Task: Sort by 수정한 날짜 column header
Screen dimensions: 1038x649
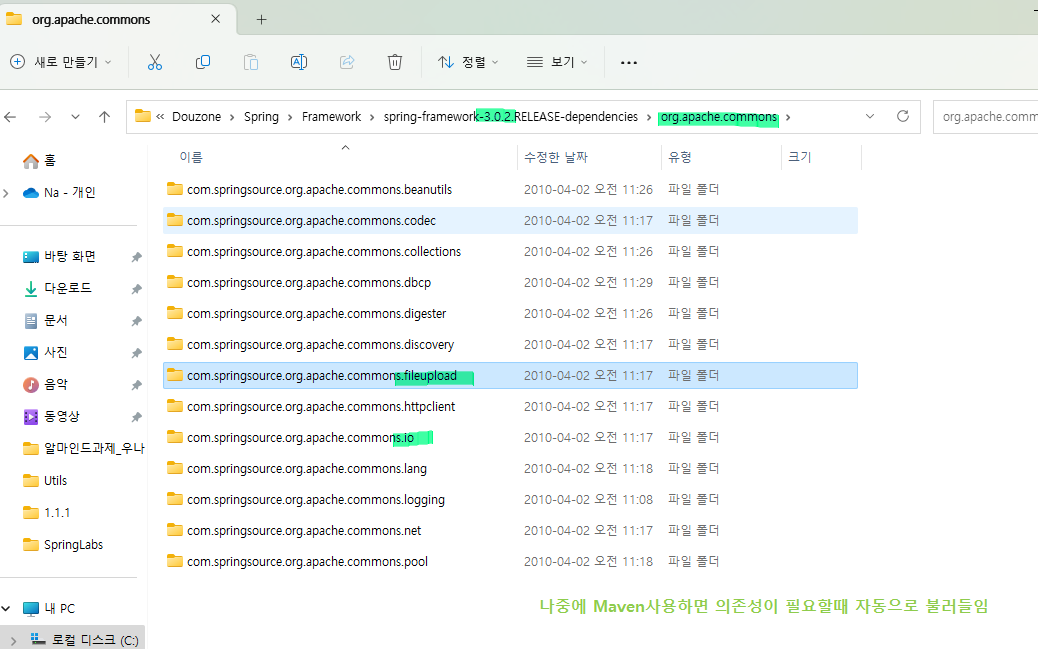Action: tap(589, 157)
